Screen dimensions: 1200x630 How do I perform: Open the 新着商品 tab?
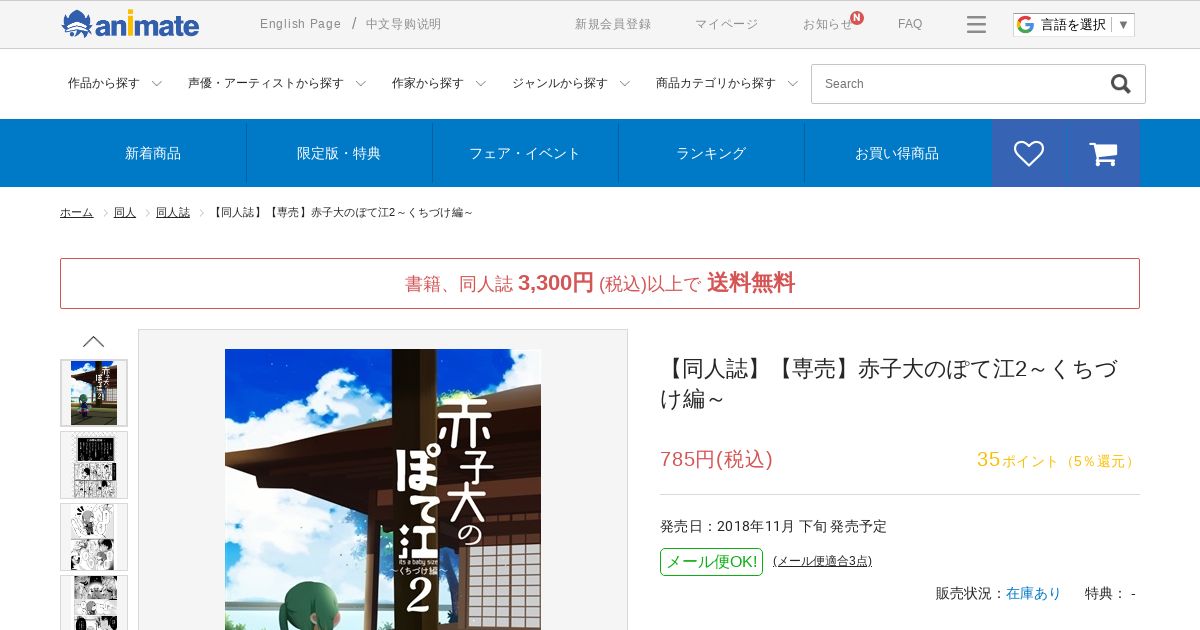(x=153, y=153)
